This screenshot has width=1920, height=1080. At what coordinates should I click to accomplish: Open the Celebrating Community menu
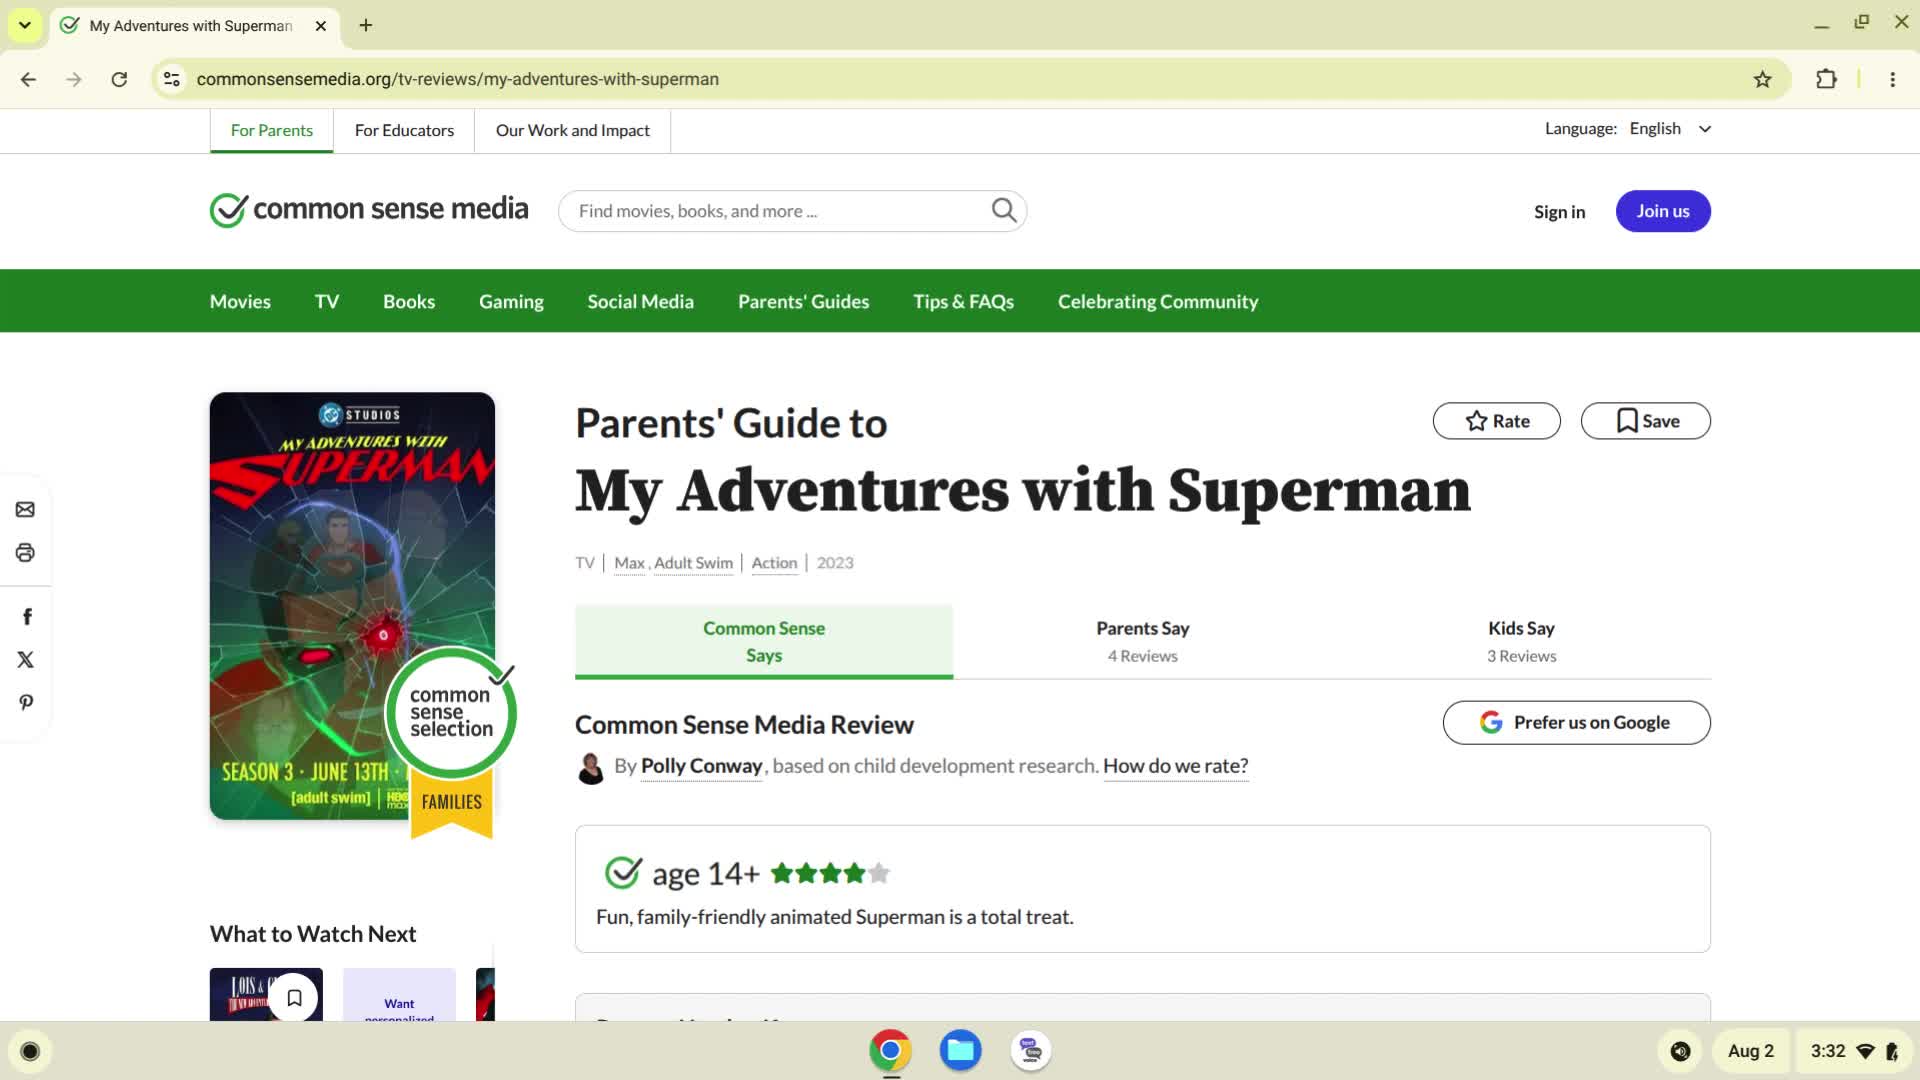1158,301
